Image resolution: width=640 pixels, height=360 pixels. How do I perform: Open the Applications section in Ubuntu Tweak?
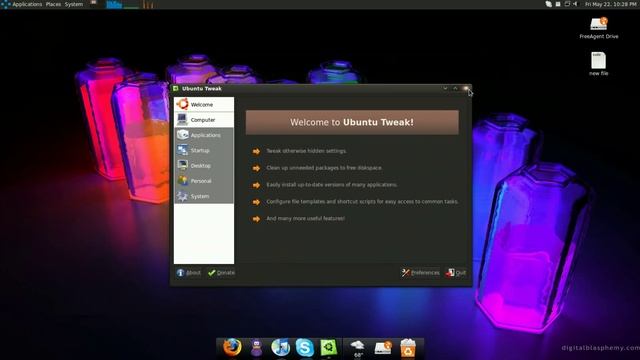click(x=204, y=135)
